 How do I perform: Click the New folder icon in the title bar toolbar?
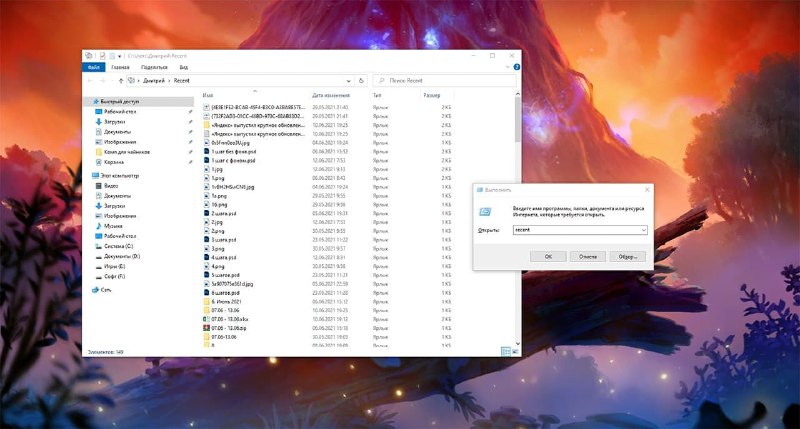[112, 56]
